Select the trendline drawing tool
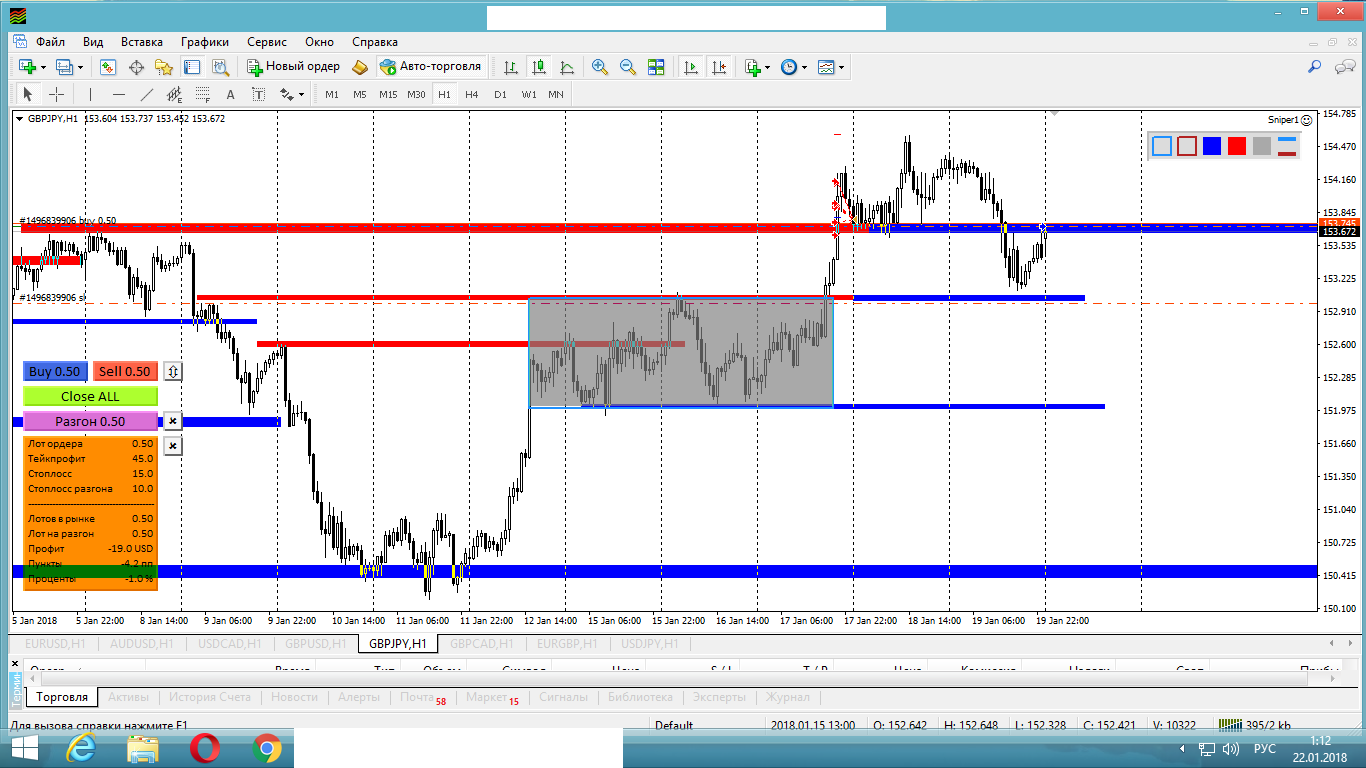1366x768 pixels. [x=147, y=95]
